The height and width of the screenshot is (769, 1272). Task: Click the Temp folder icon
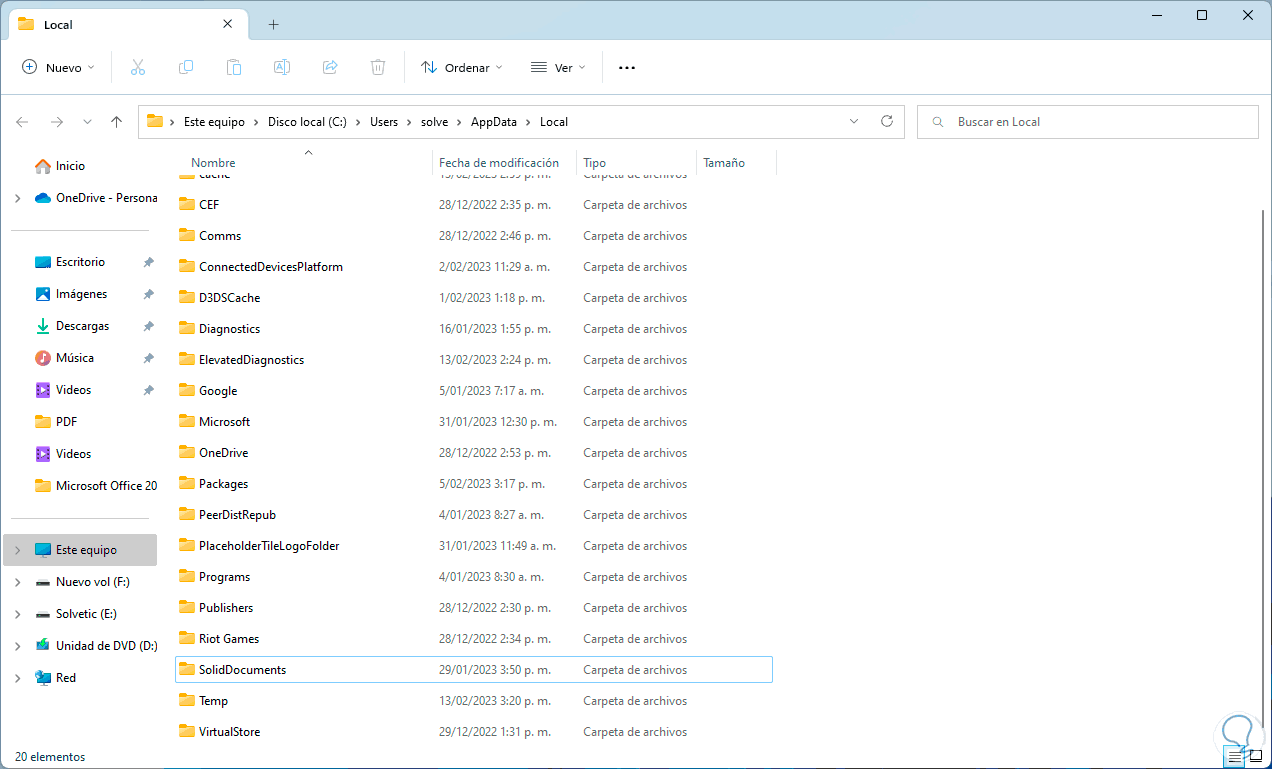click(186, 700)
